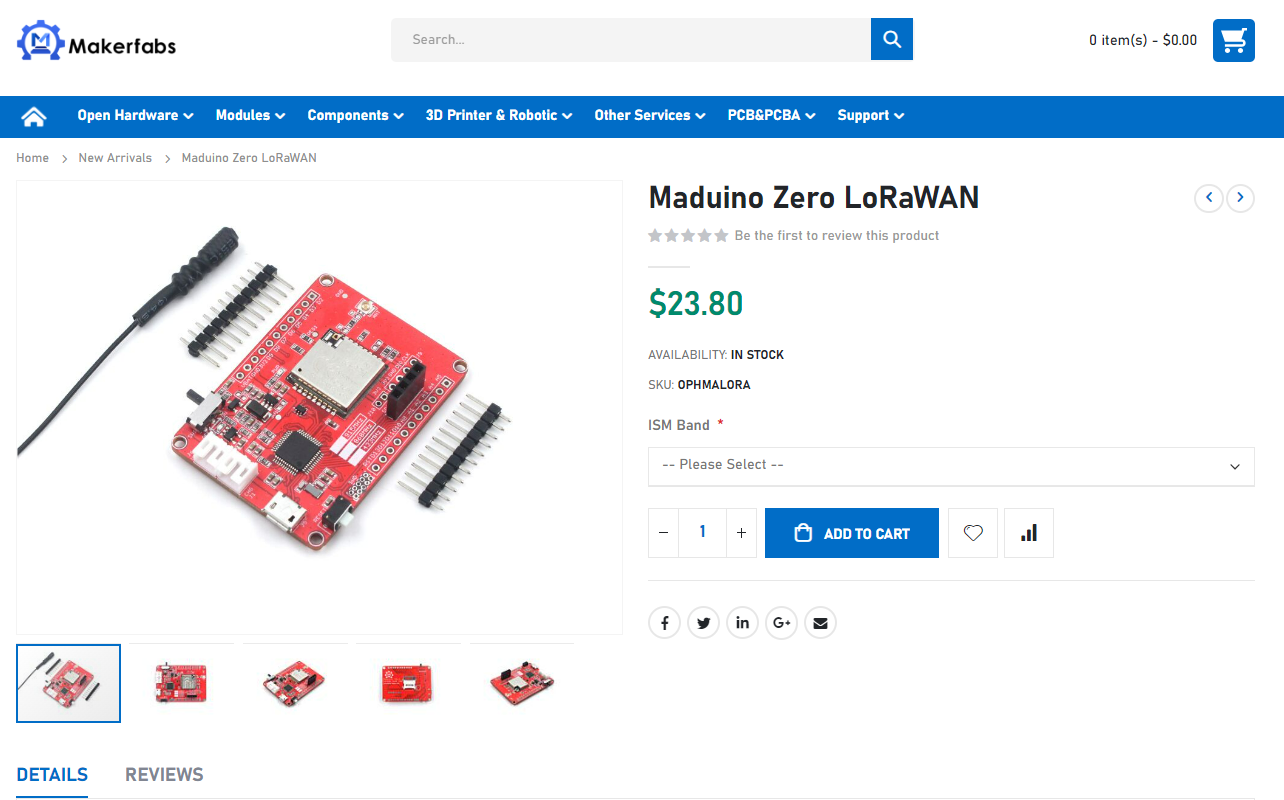Share product via email icon
The image size is (1284, 800).
(821, 623)
